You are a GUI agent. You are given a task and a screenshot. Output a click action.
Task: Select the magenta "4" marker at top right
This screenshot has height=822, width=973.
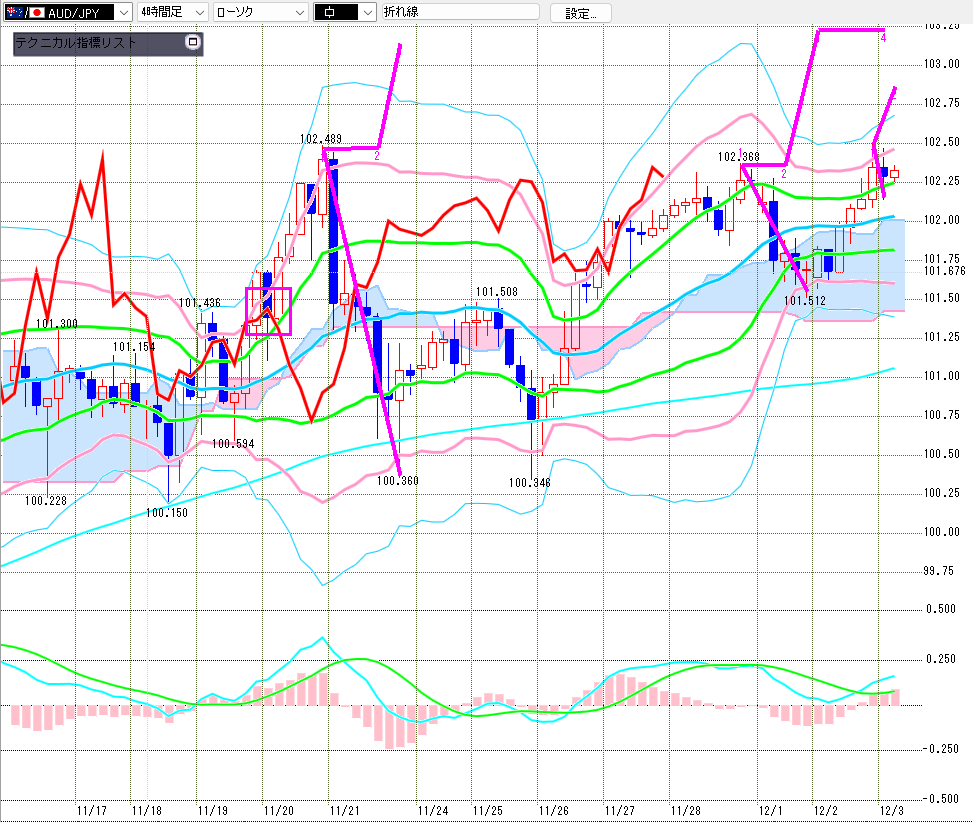883,37
